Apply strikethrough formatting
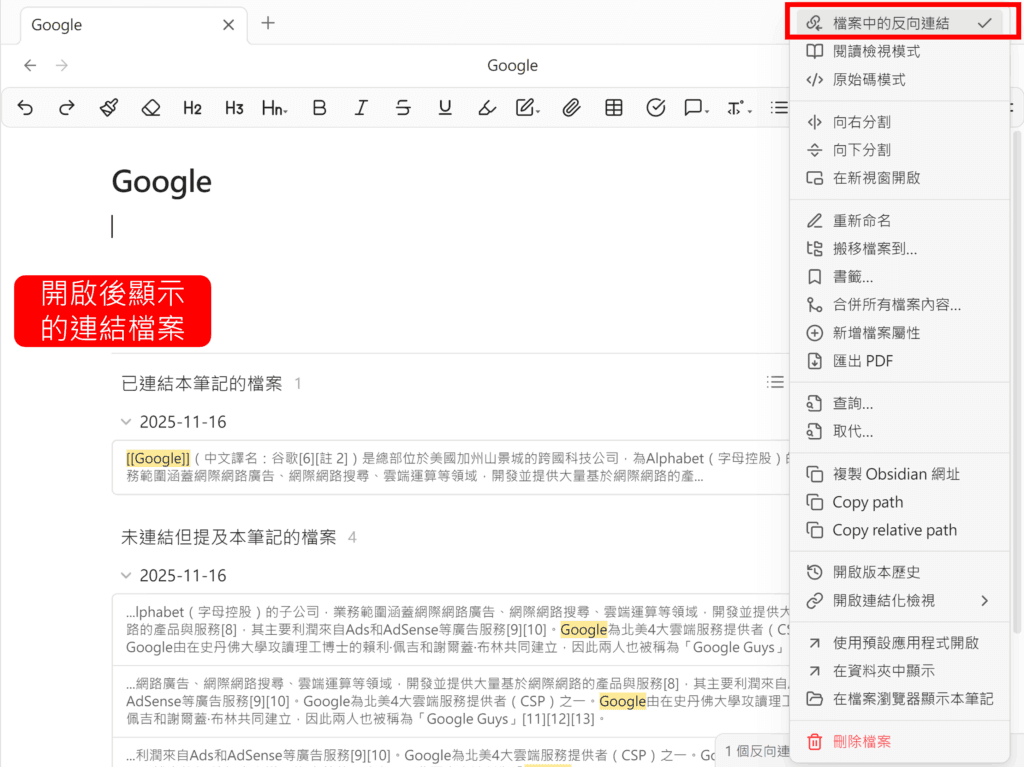The height and width of the screenshot is (767, 1024). click(x=403, y=108)
